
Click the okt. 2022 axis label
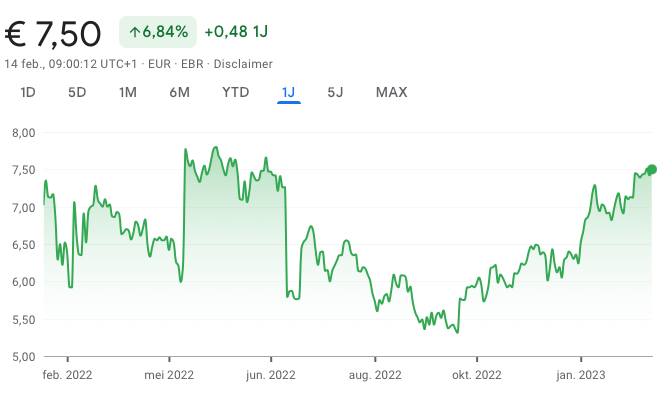coord(477,375)
